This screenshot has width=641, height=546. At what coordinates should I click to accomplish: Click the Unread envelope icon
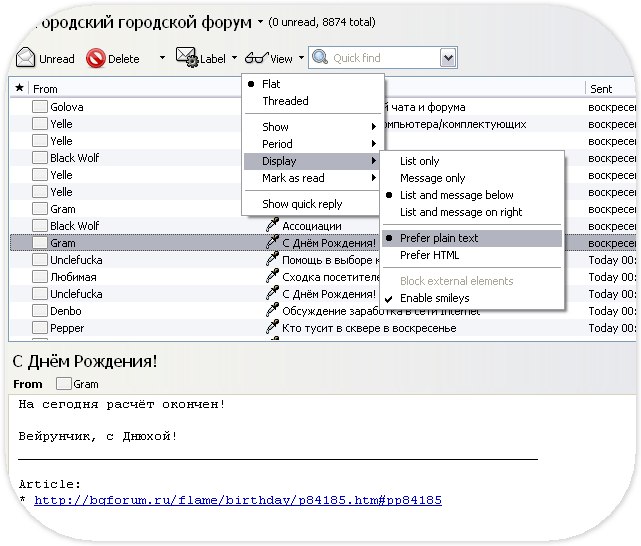(26, 58)
